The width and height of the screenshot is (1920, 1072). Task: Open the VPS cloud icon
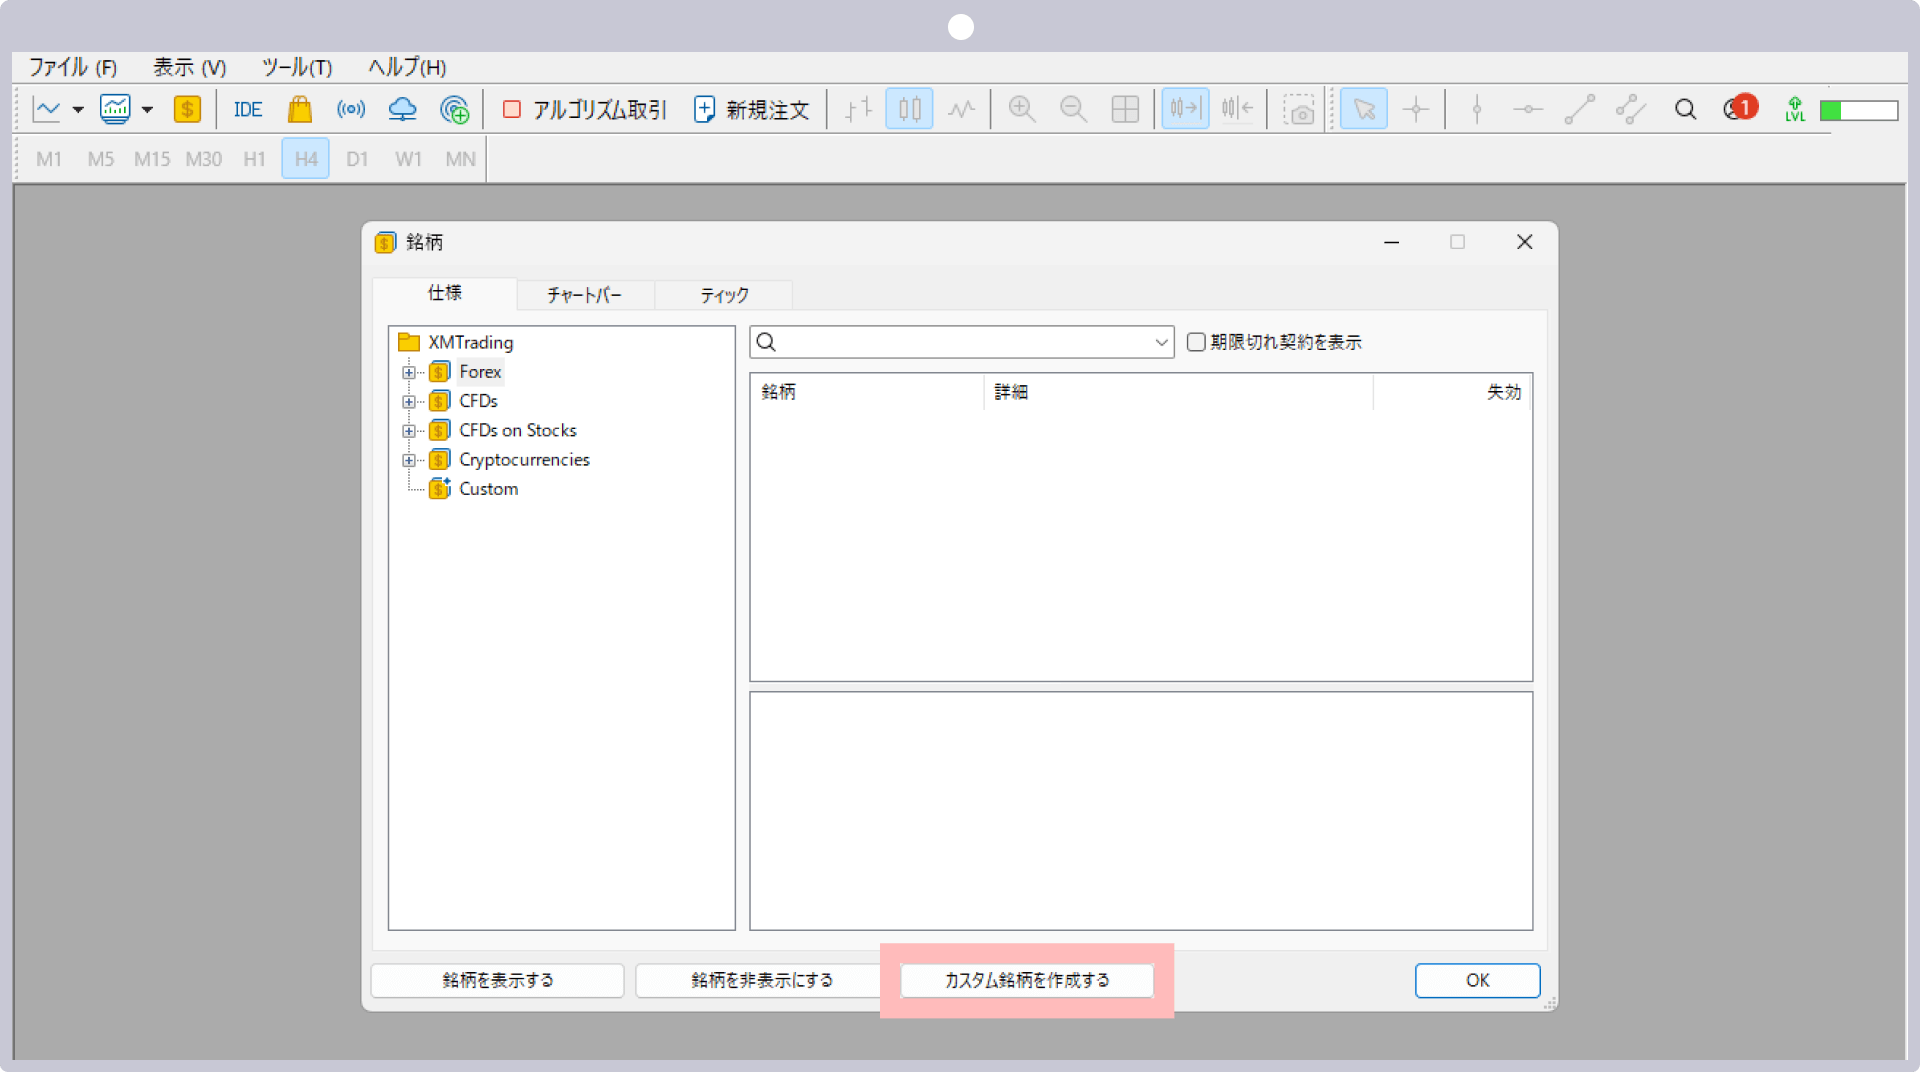[402, 109]
